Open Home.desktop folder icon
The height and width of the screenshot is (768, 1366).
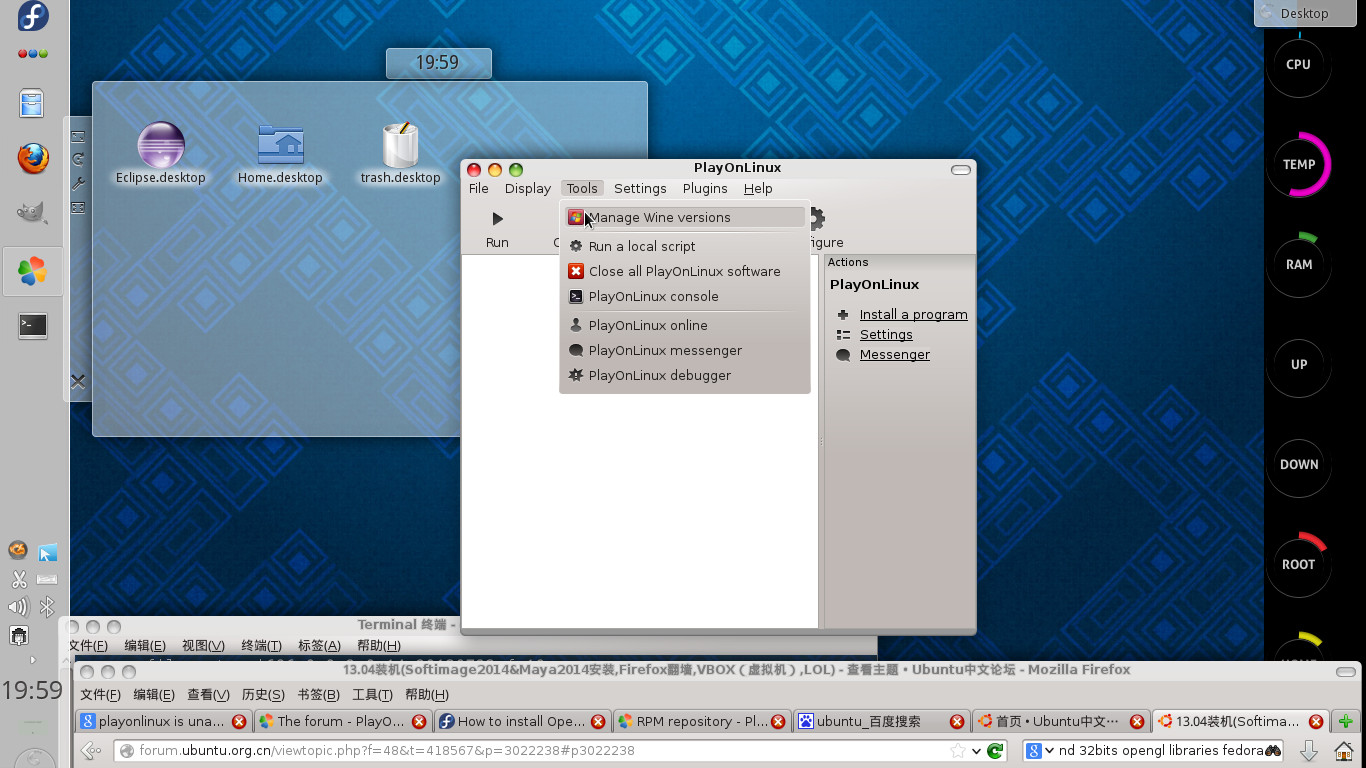pyautogui.click(x=280, y=154)
